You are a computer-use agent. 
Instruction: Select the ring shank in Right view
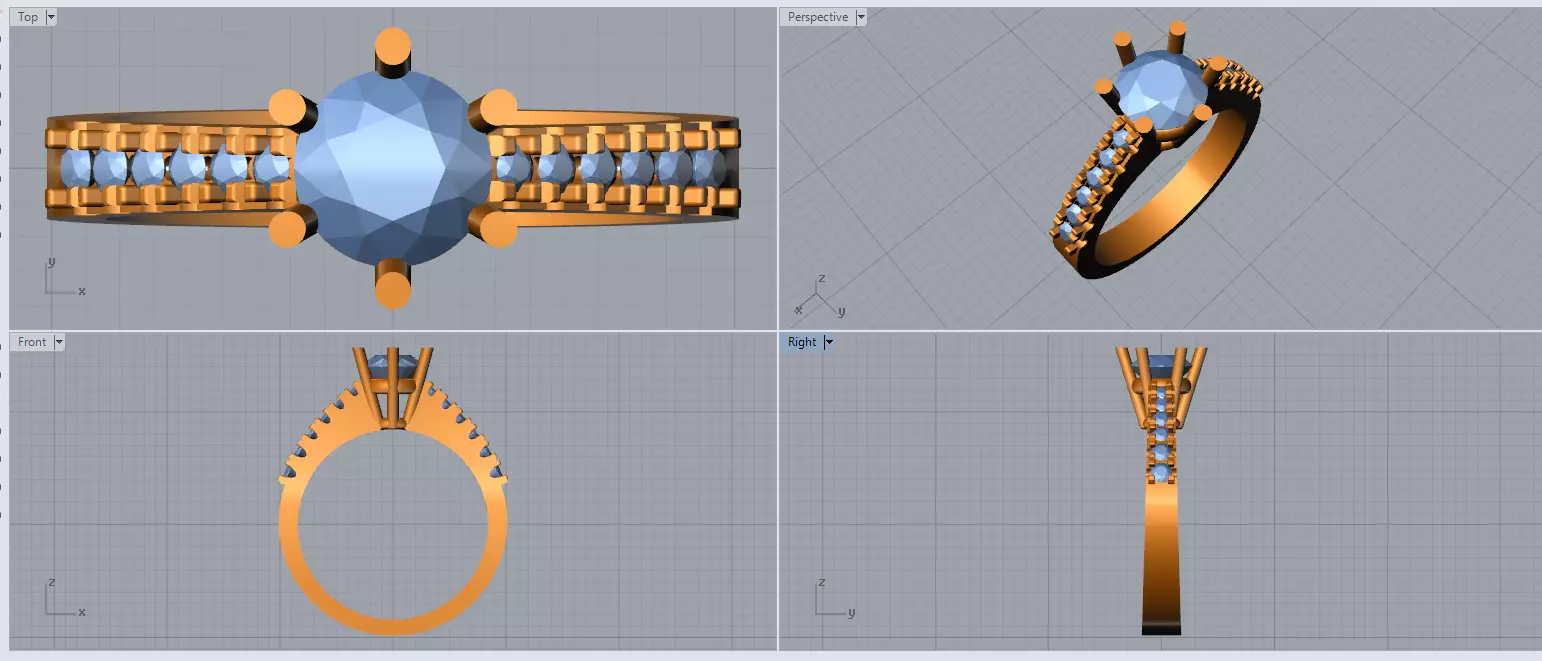pos(1161,560)
